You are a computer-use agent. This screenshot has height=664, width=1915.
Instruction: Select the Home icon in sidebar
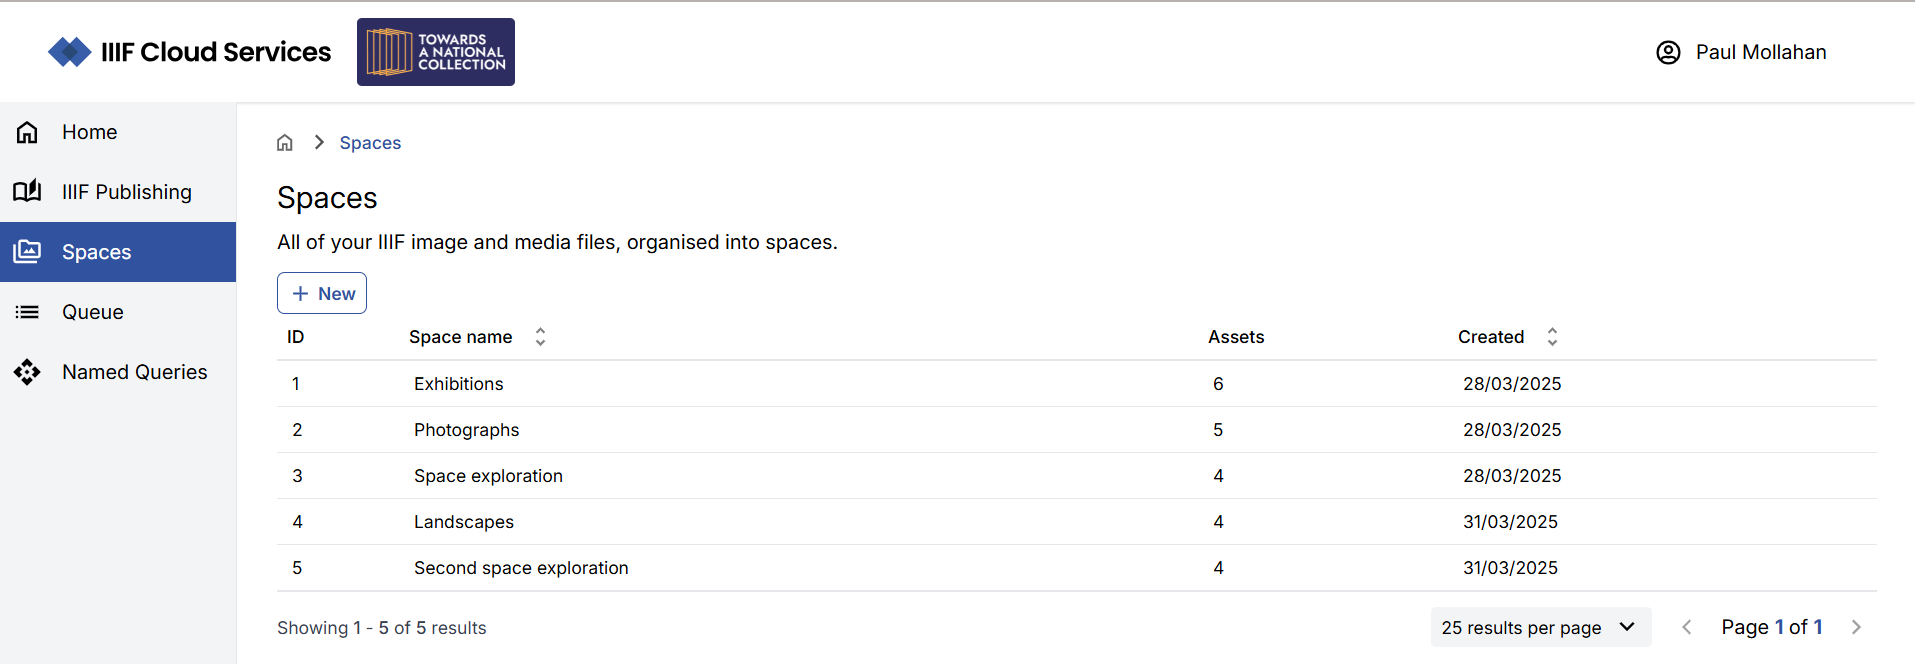click(x=26, y=131)
